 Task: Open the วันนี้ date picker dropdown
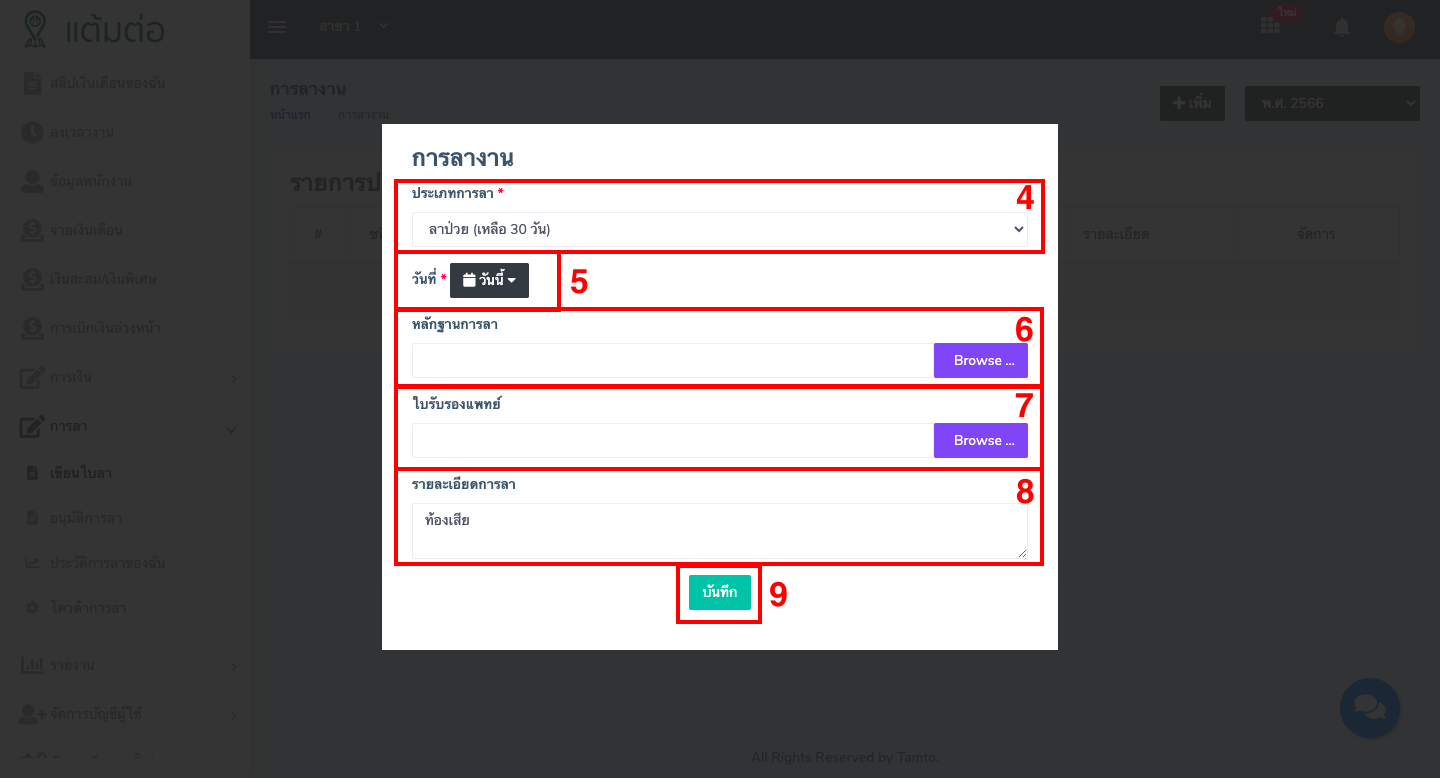(x=489, y=281)
